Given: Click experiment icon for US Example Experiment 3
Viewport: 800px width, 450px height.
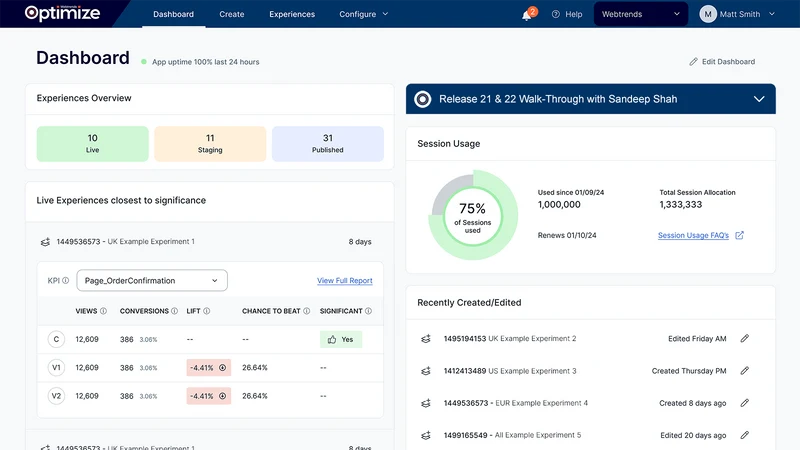Looking at the screenshot, I should click(x=426, y=371).
